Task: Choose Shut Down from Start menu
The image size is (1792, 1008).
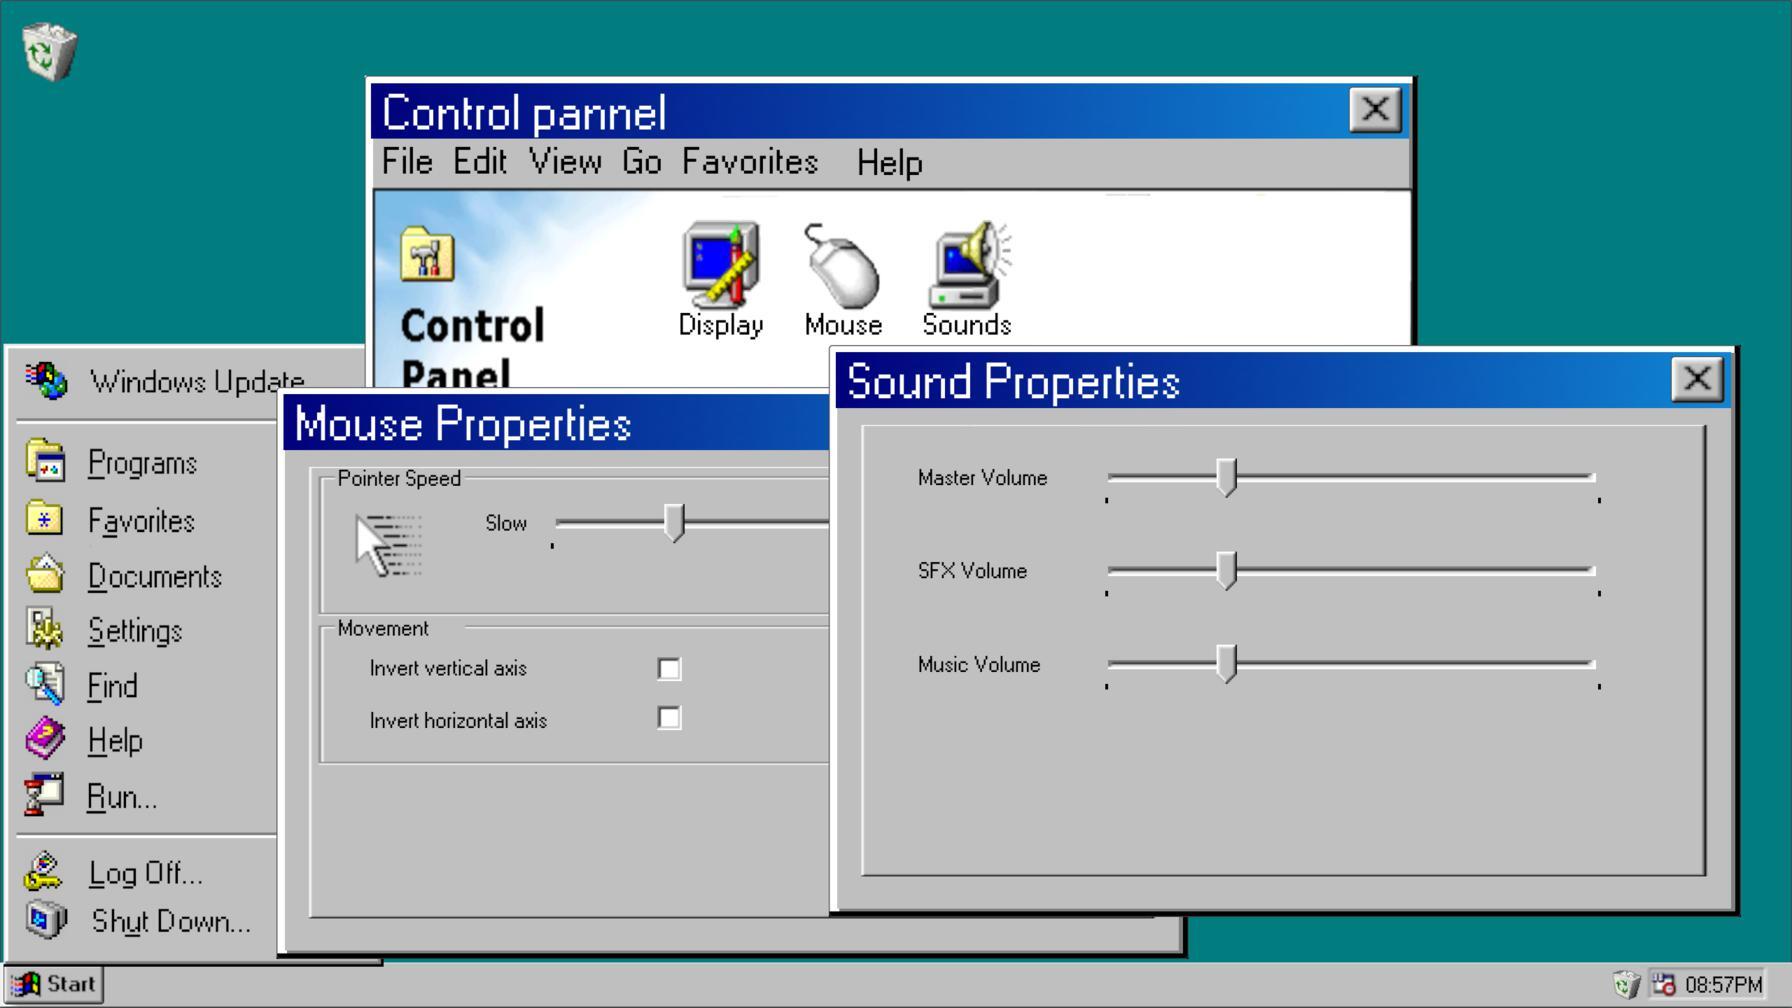Action: click(x=170, y=921)
